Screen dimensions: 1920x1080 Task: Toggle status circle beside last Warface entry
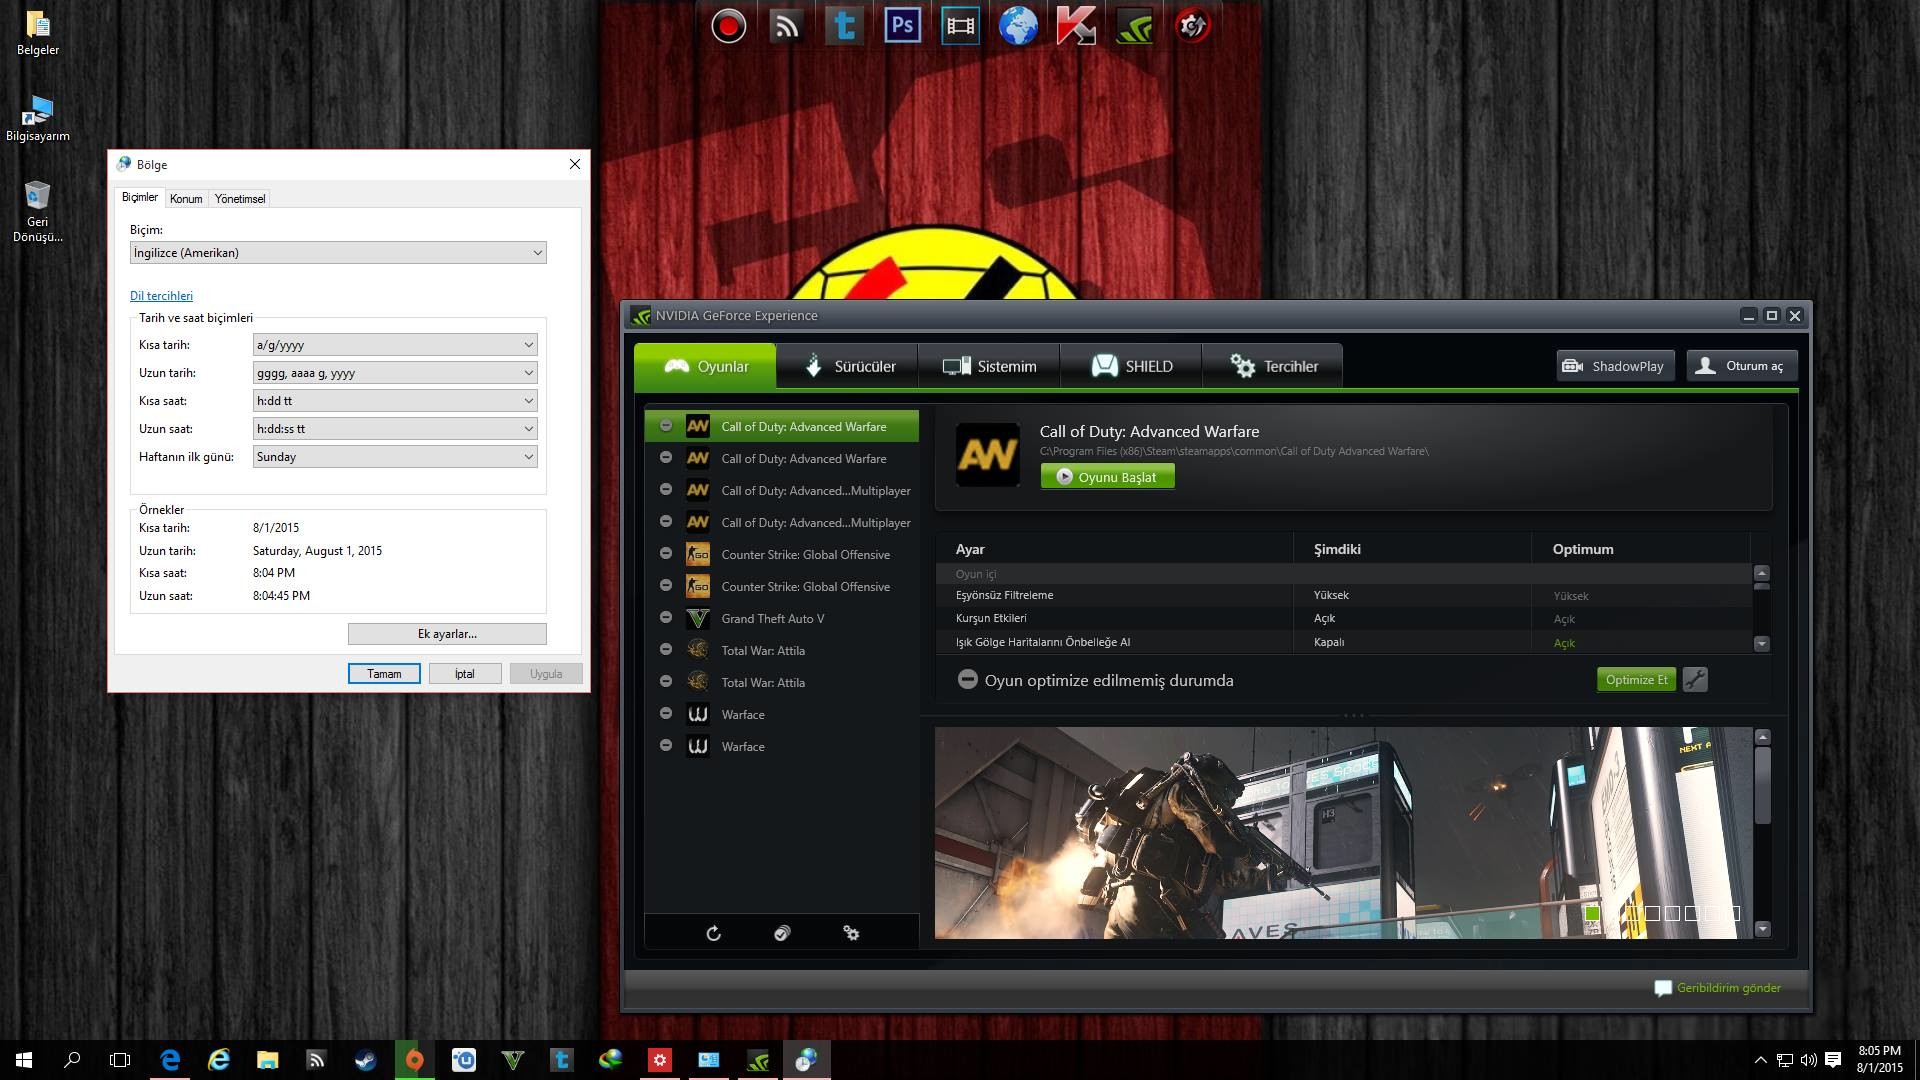click(665, 746)
